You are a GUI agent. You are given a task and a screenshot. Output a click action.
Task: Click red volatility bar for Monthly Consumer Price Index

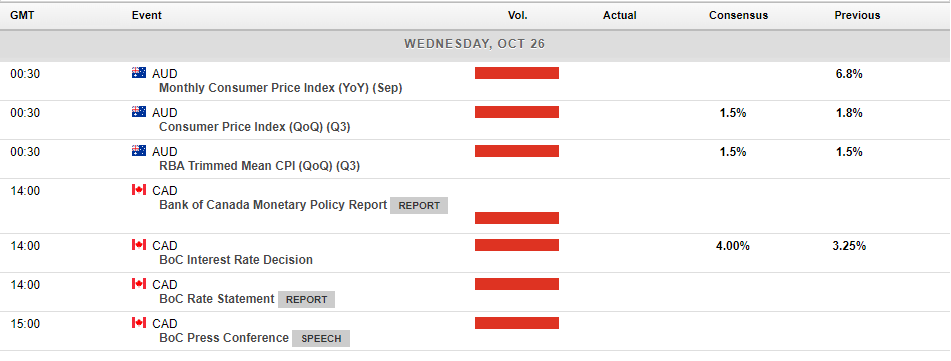(517, 73)
